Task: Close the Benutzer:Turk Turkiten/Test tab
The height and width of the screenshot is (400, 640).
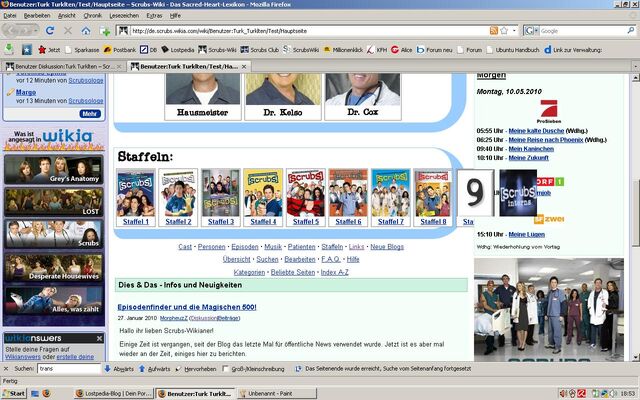Action: pos(244,66)
